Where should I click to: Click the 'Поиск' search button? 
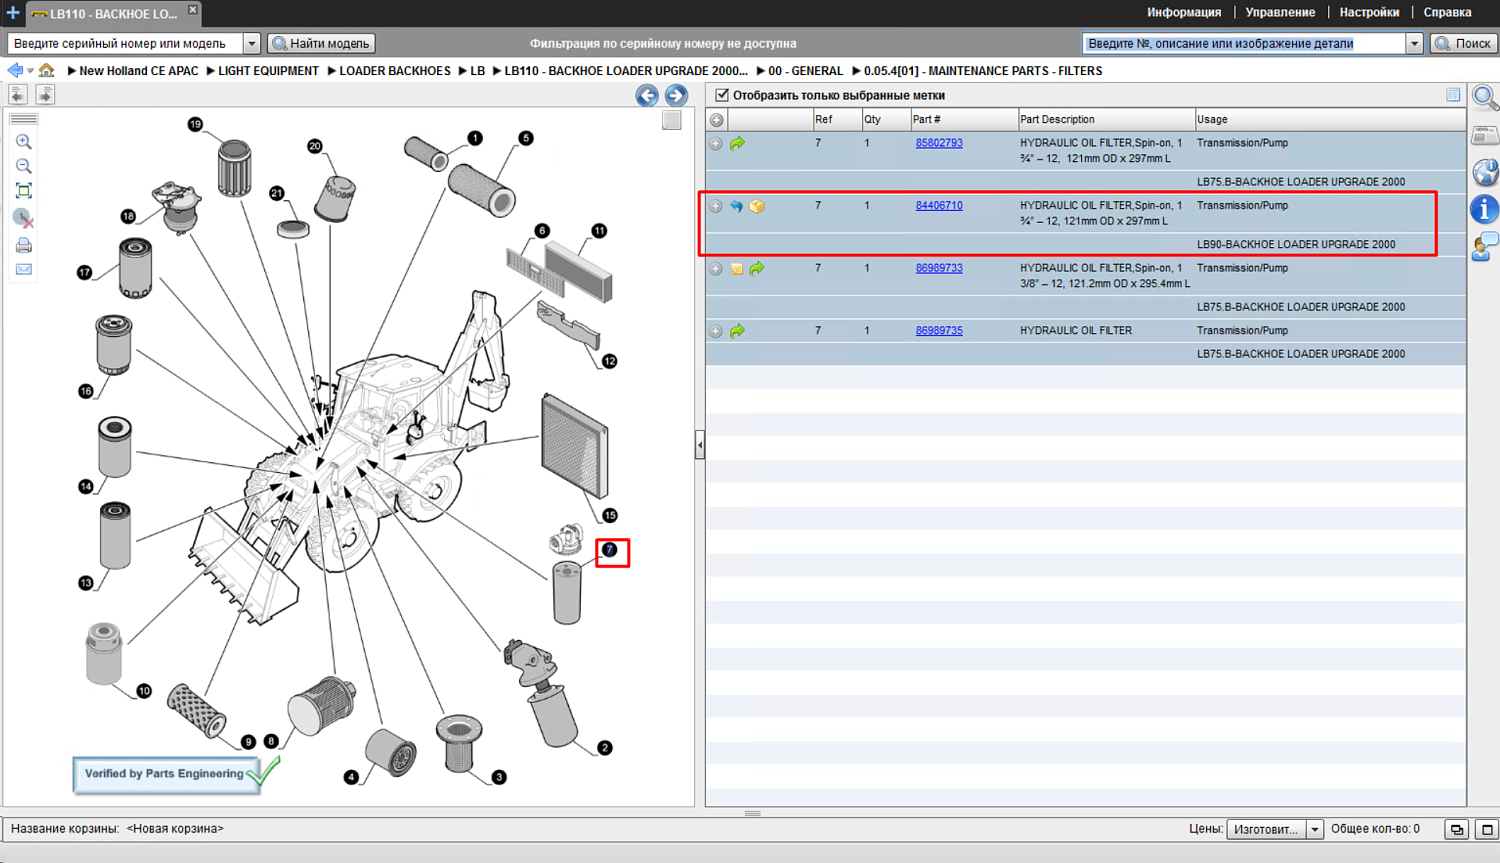(1463, 43)
